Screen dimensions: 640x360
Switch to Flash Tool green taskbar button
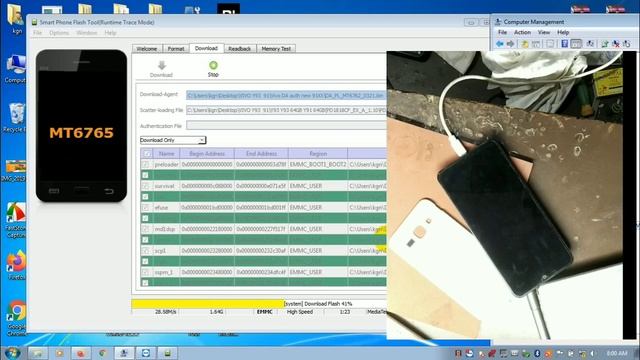click(x=167, y=353)
